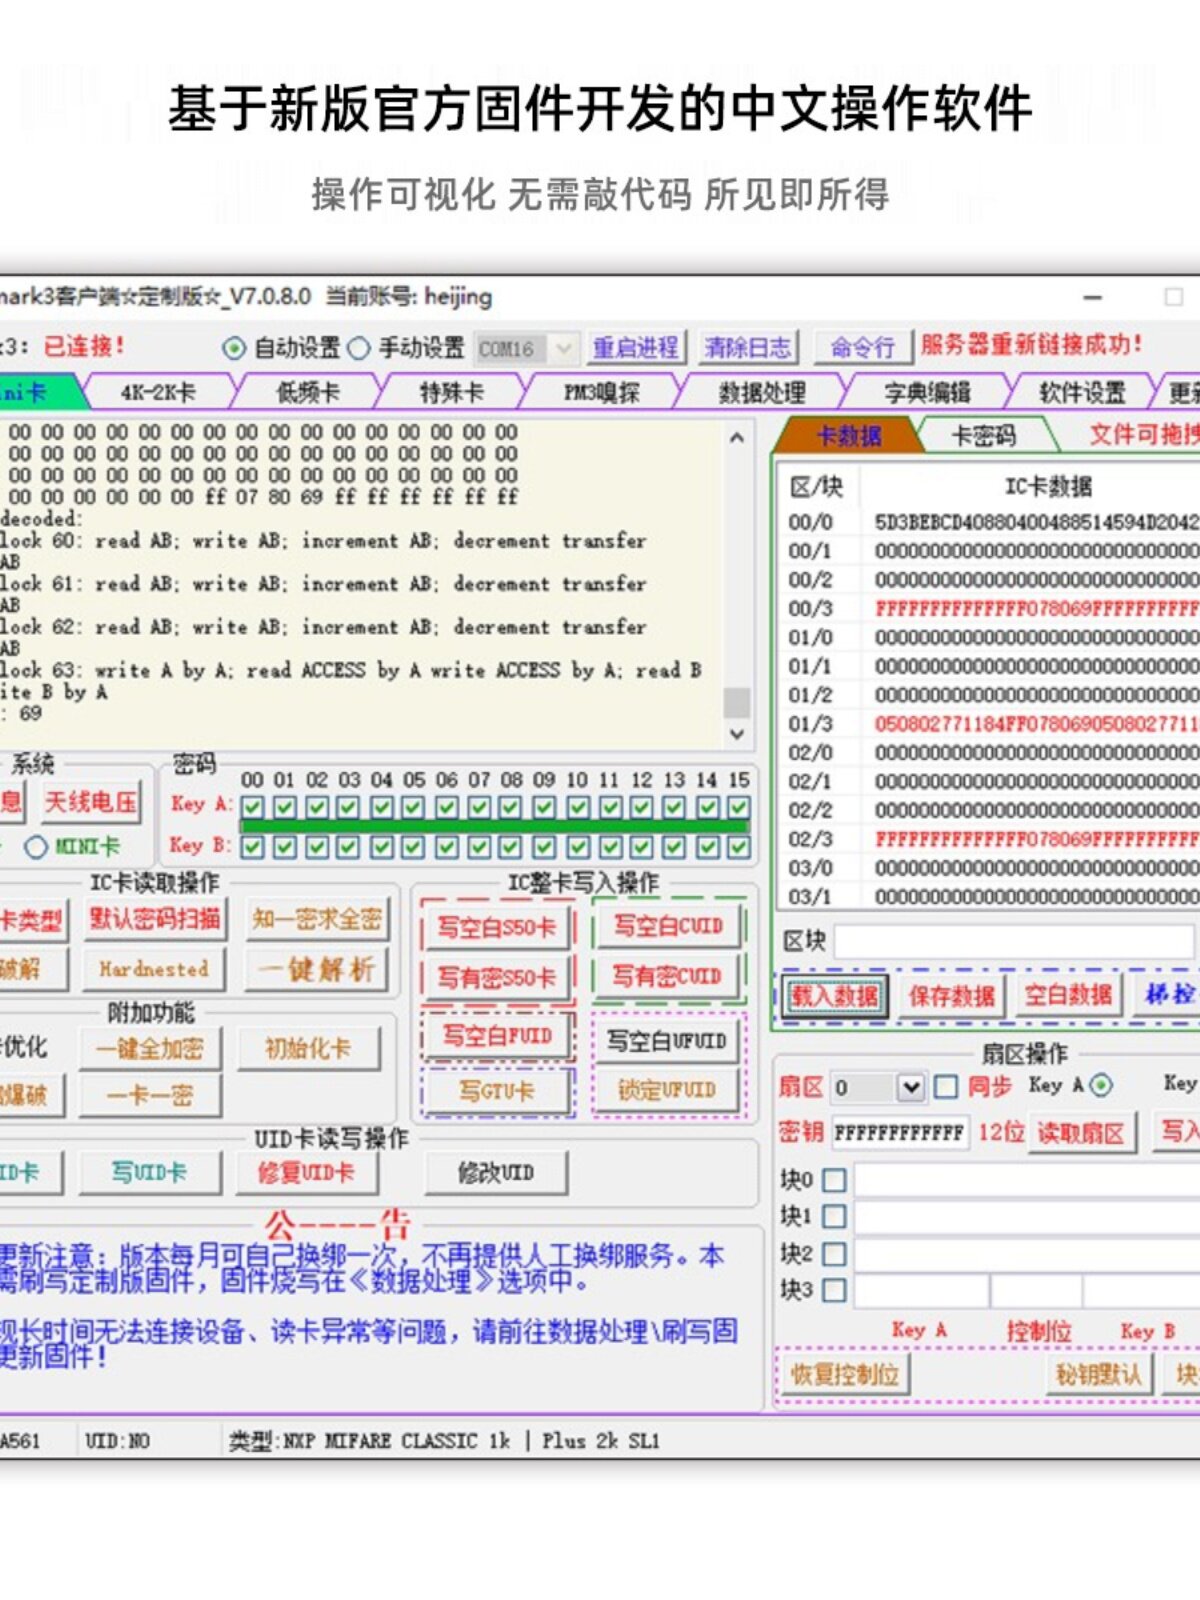Viewport: 1200px width, 1600px height.
Task: Click the 重启进程 restart process button
Action: point(635,348)
